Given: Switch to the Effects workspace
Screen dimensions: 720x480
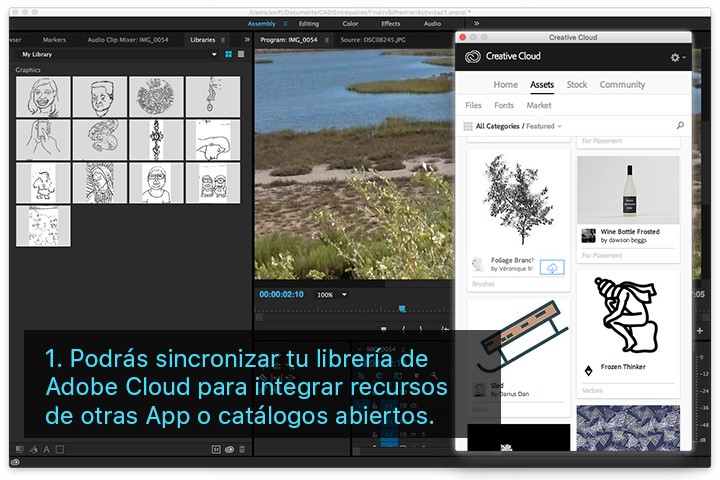Looking at the screenshot, I should [x=390, y=23].
